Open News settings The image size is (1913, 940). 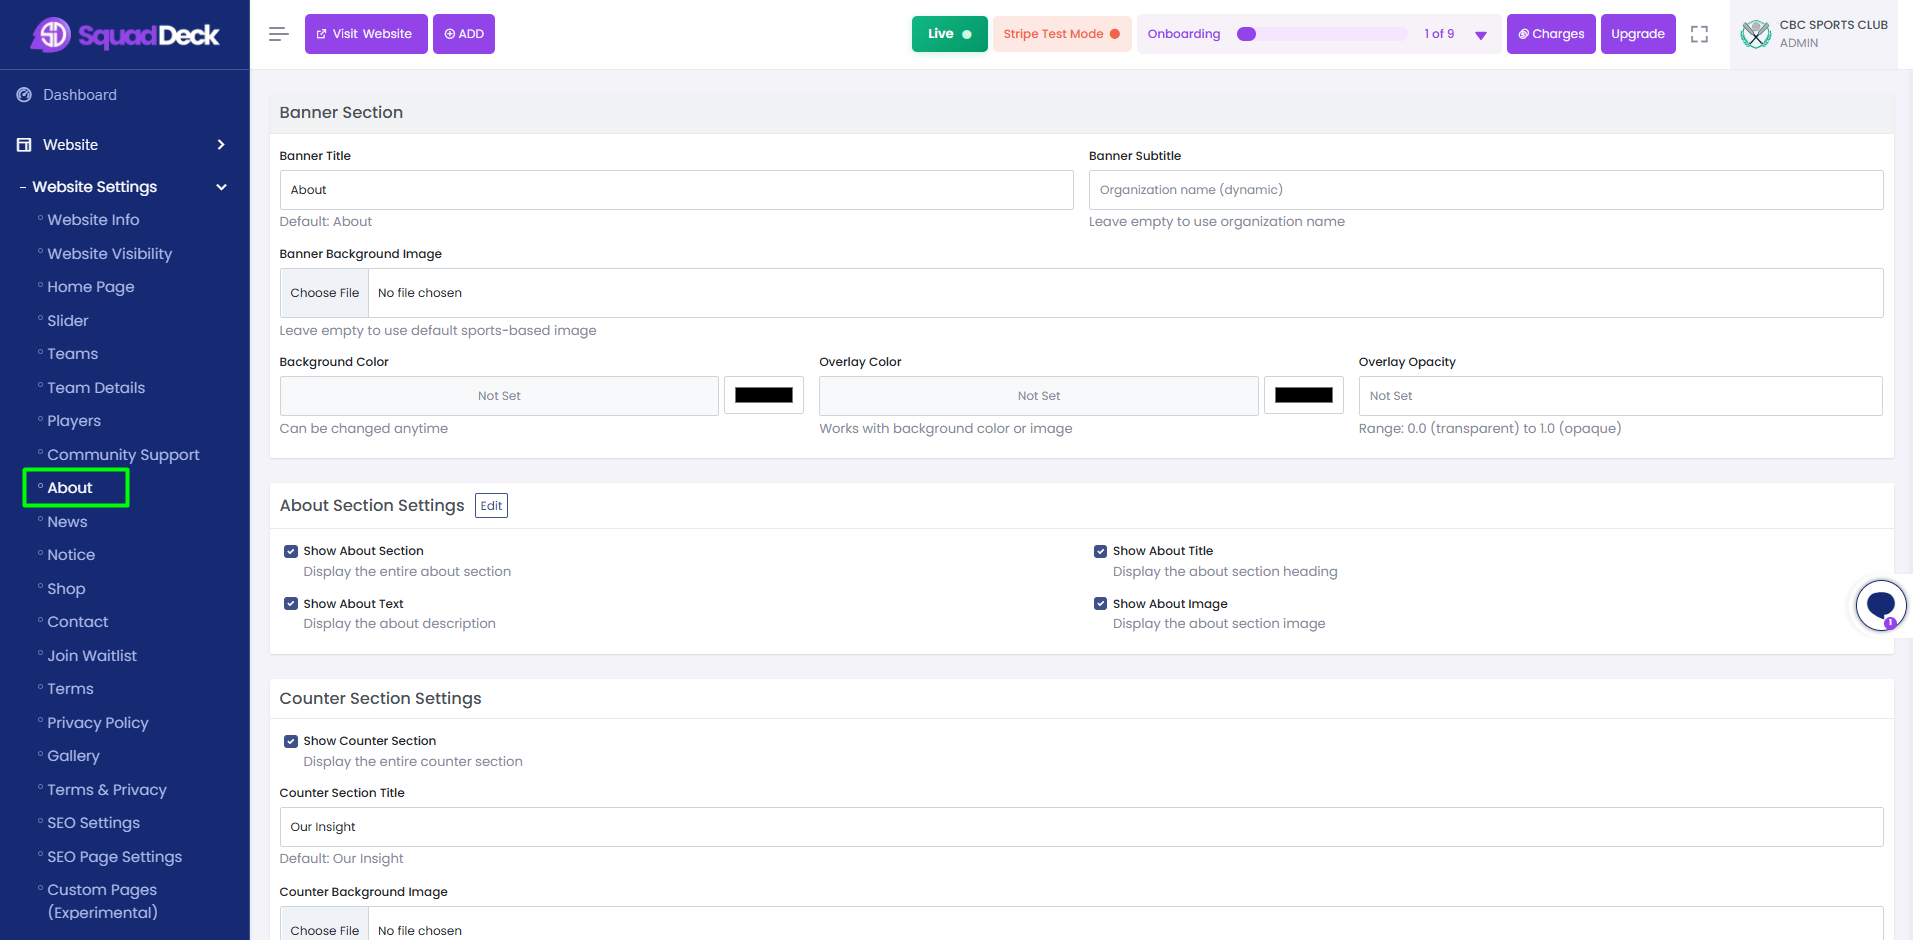click(67, 522)
